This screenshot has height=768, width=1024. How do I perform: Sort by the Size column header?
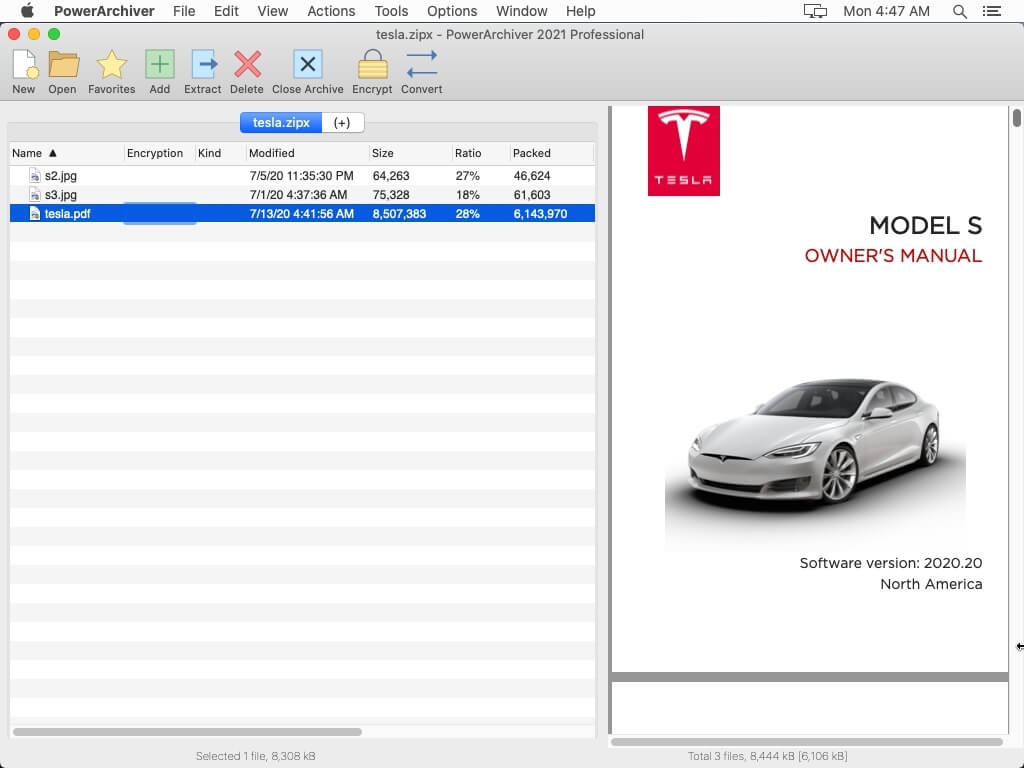[x=411, y=153]
